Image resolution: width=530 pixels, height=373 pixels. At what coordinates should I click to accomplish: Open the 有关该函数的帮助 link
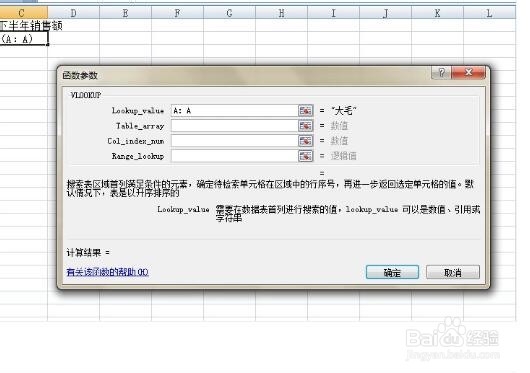[x=107, y=272]
